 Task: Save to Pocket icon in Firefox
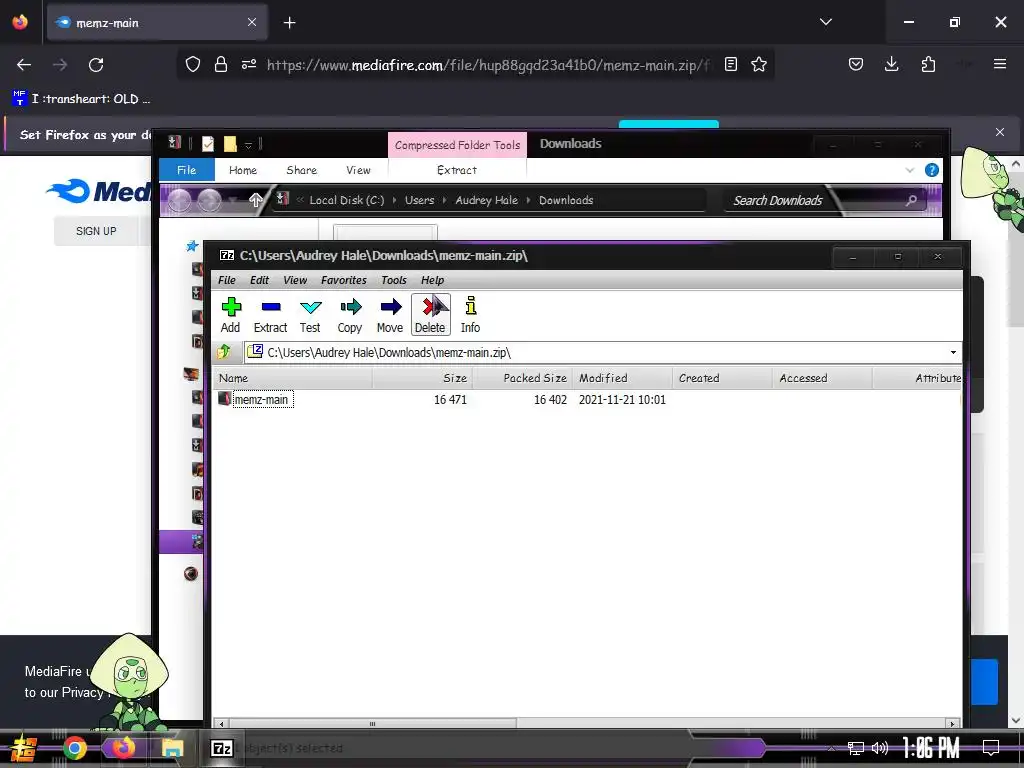[856, 65]
